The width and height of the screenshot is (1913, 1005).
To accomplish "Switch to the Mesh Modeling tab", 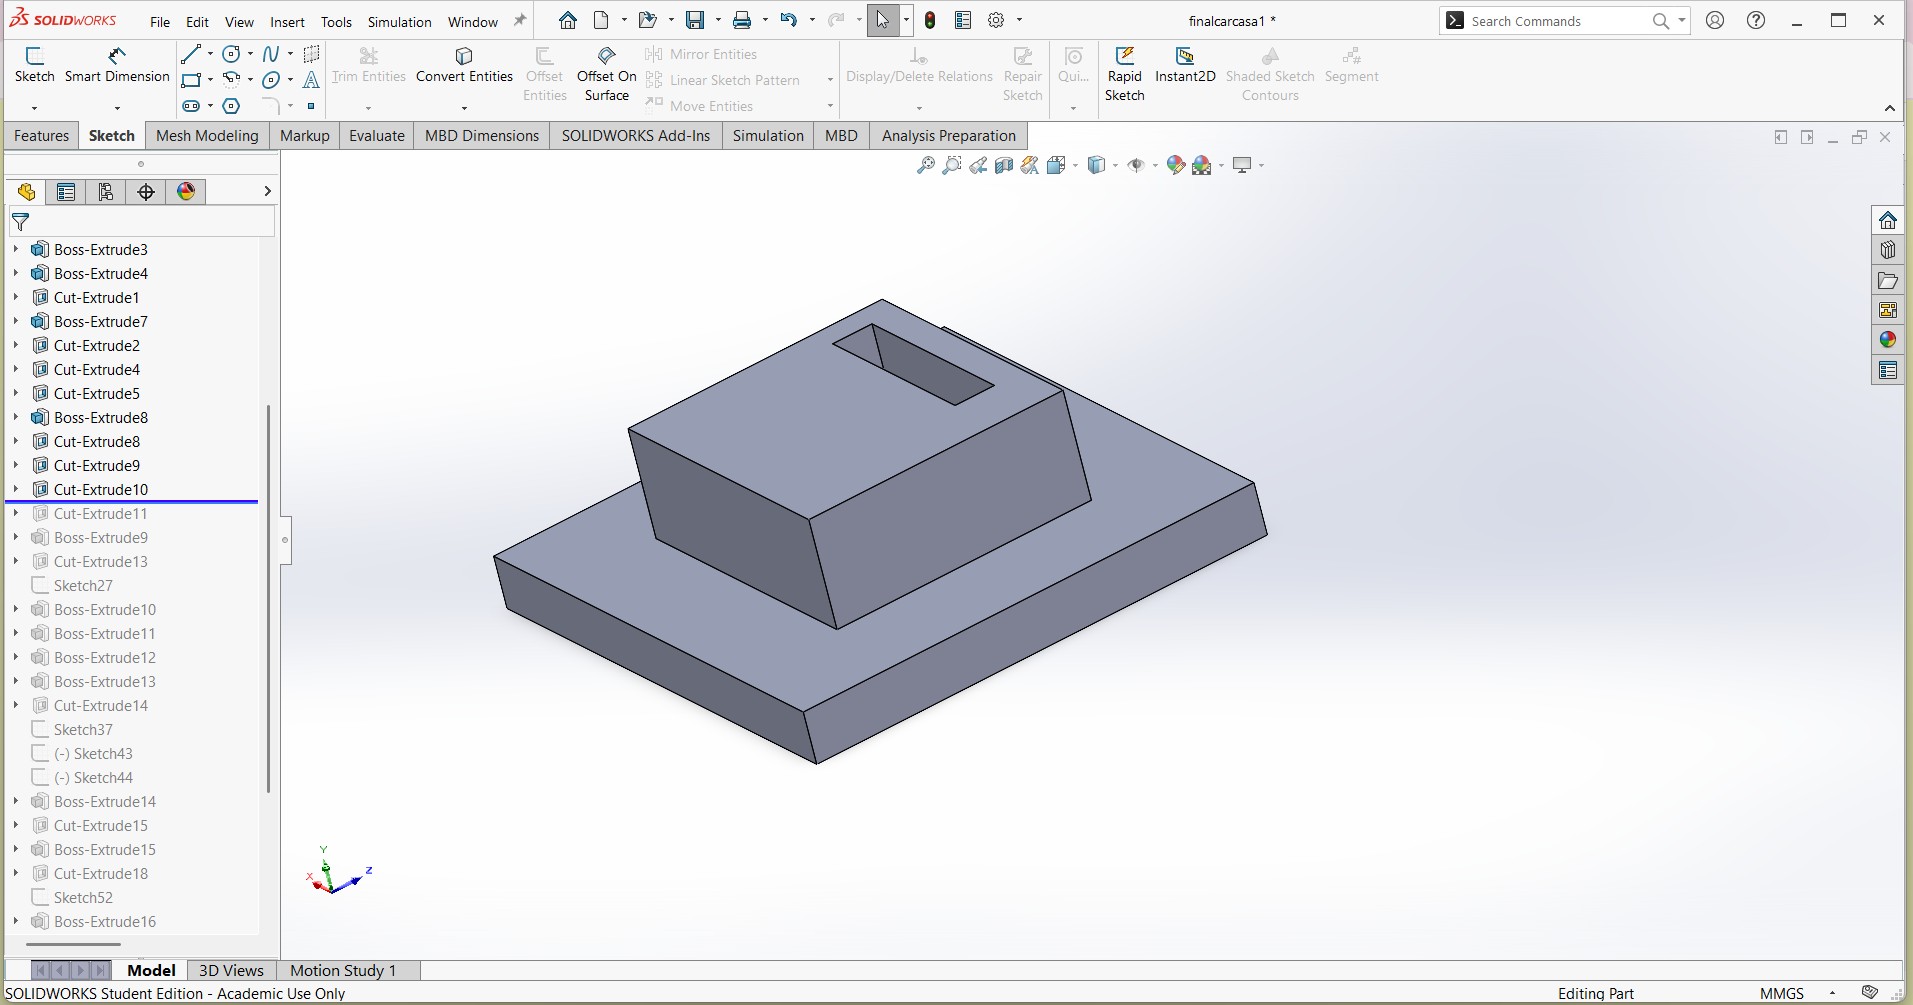I will pyautogui.click(x=207, y=136).
